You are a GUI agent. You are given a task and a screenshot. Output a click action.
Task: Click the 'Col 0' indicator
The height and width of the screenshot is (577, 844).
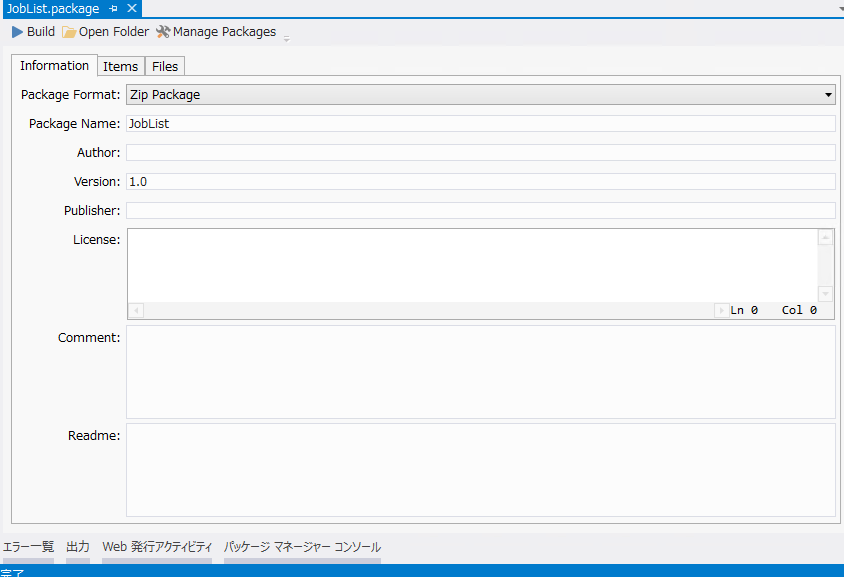(x=799, y=311)
